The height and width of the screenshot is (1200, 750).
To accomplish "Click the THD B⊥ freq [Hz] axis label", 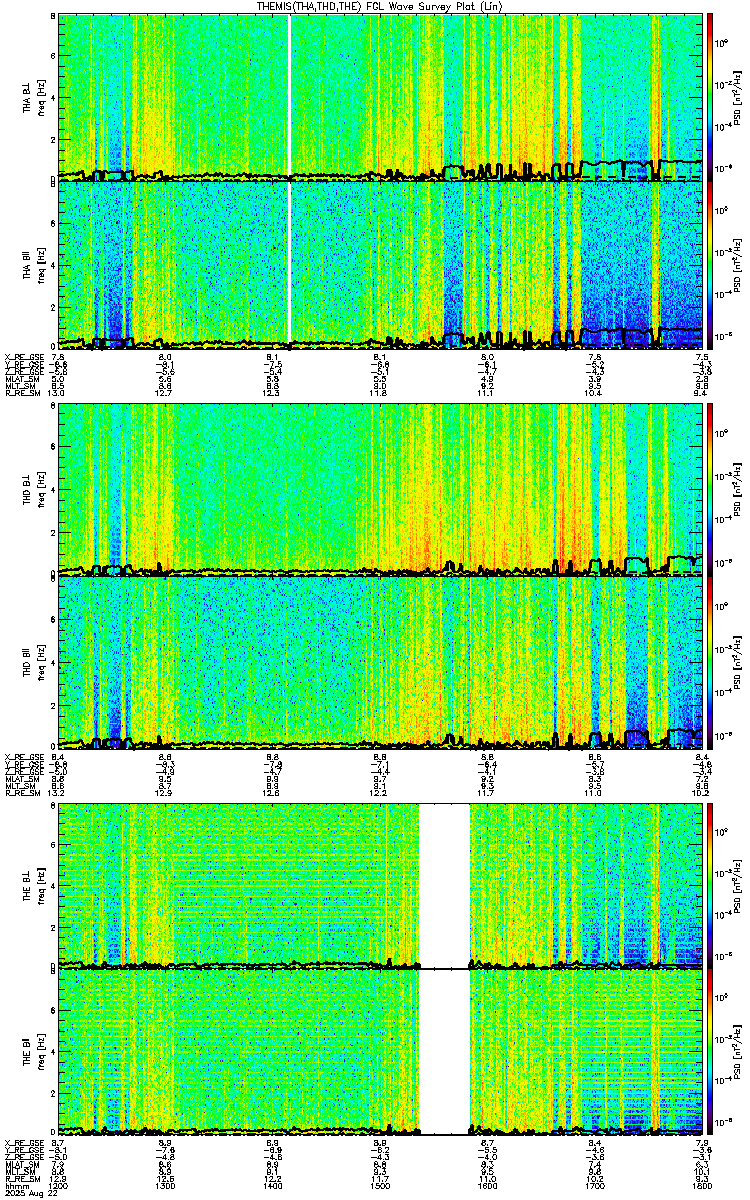I will click(39, 489).
